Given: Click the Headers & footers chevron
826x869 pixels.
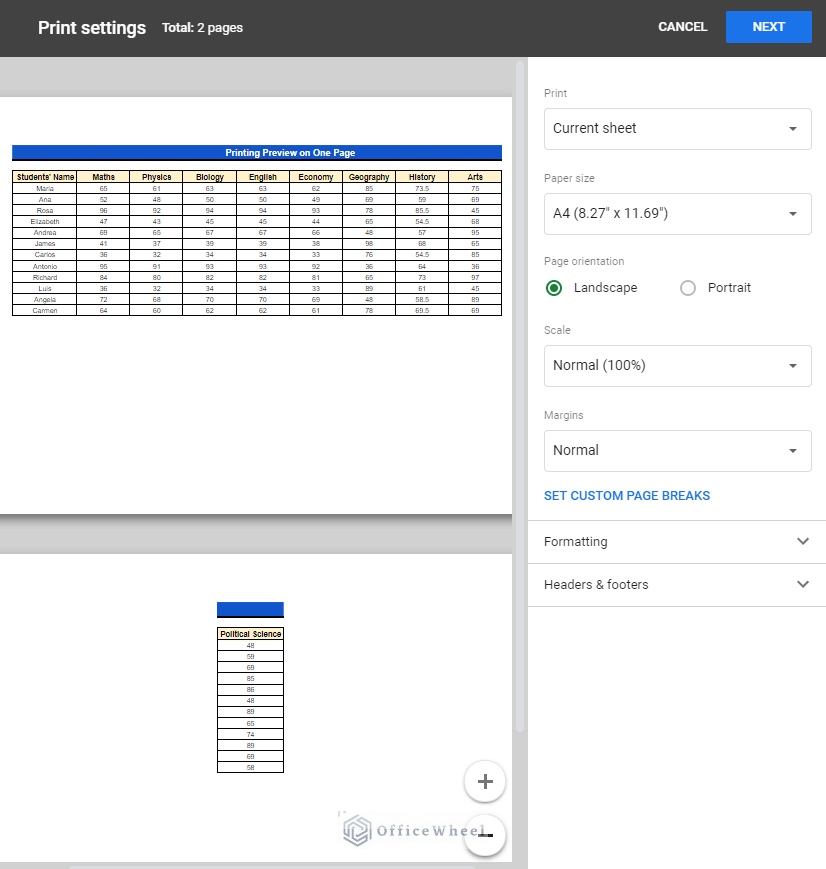Looking at the screenshot, I should [803, 584].
